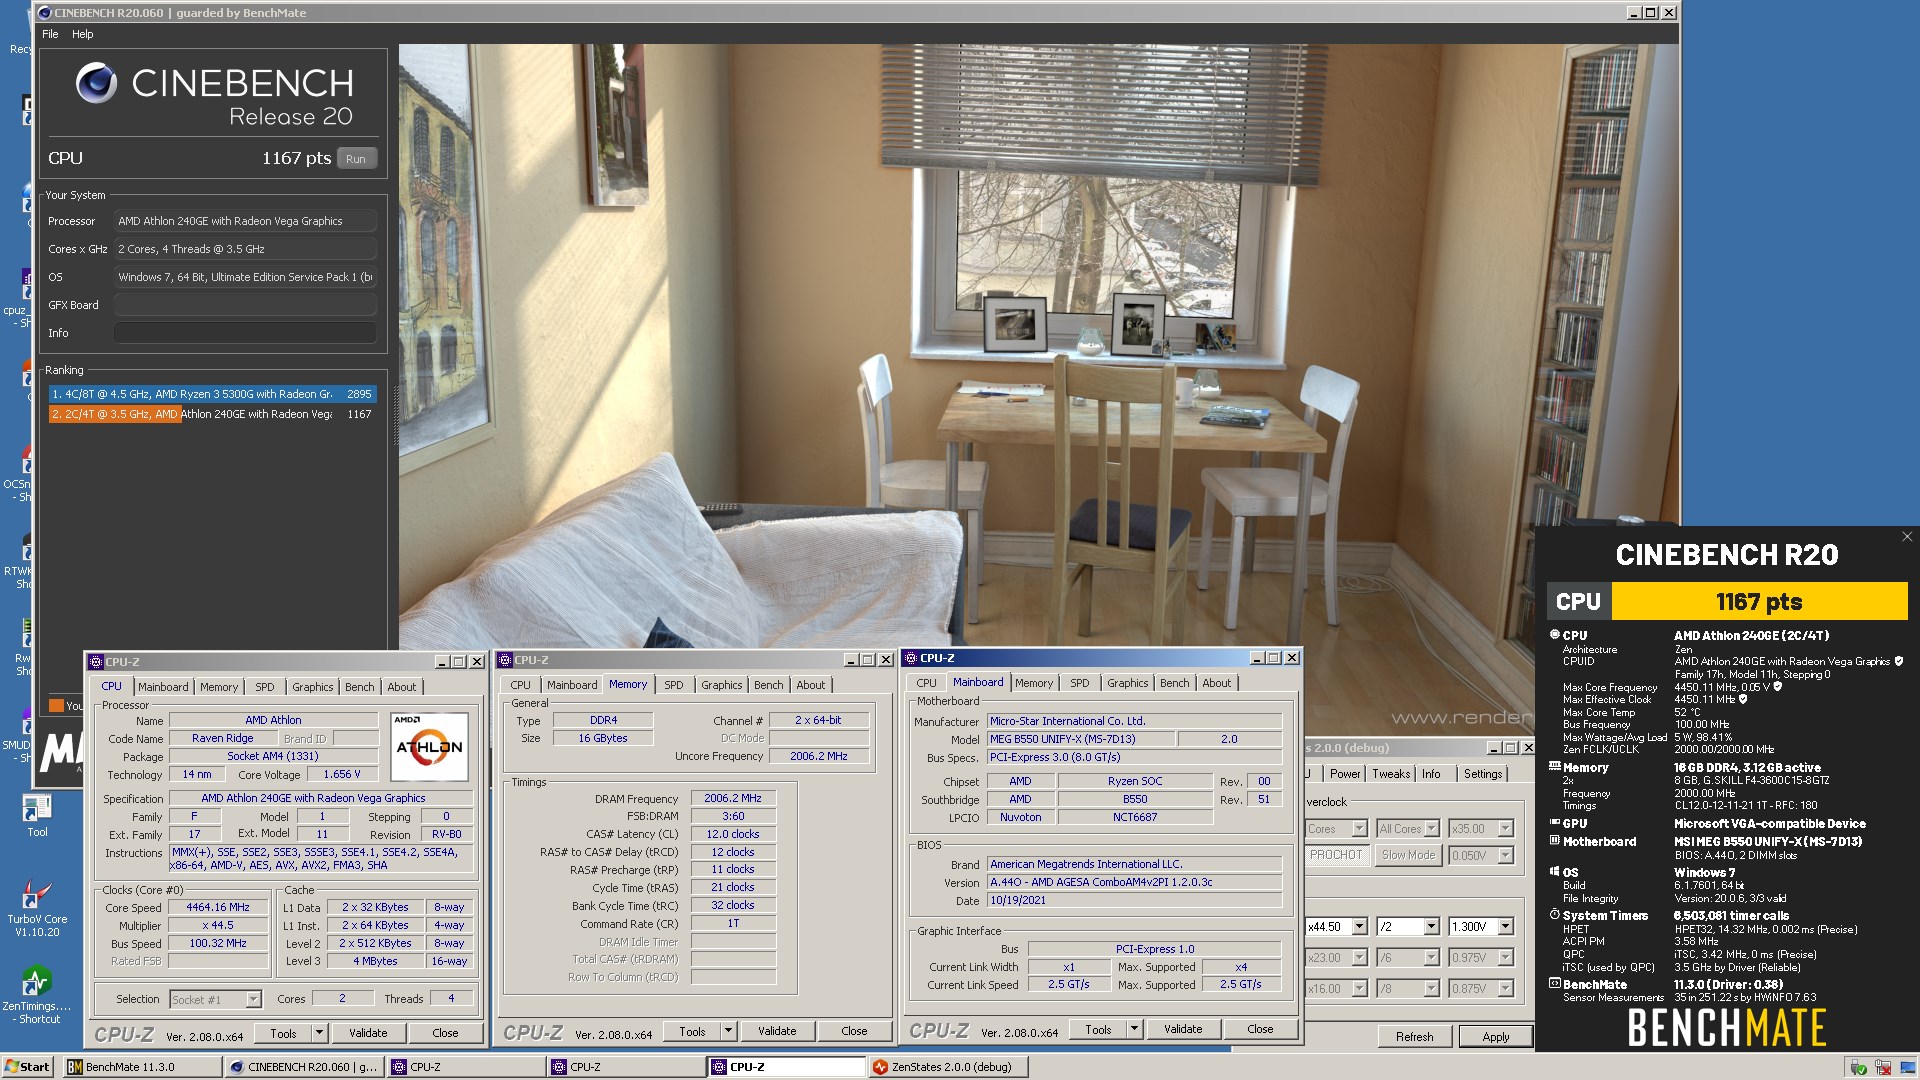This screenshot has height=1080, width=1920.
Task: Close the BenchMate CINEBENCH R20 overlay panel
Action: point(1907,537)
